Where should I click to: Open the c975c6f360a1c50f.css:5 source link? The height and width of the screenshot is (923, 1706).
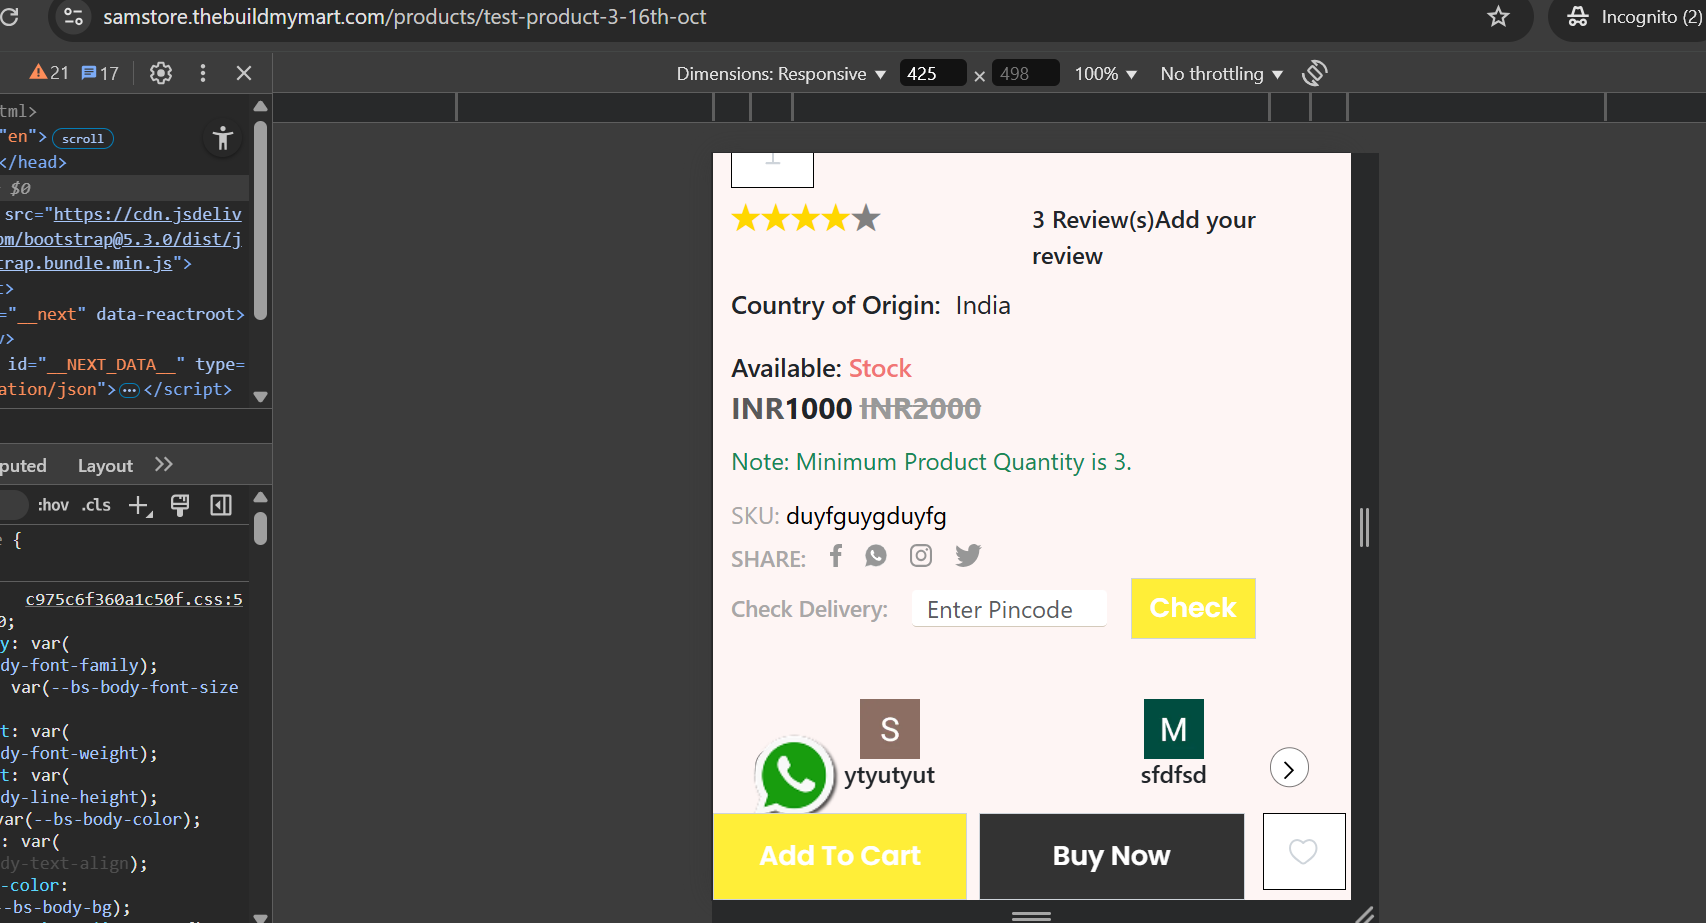click(134, 600)
